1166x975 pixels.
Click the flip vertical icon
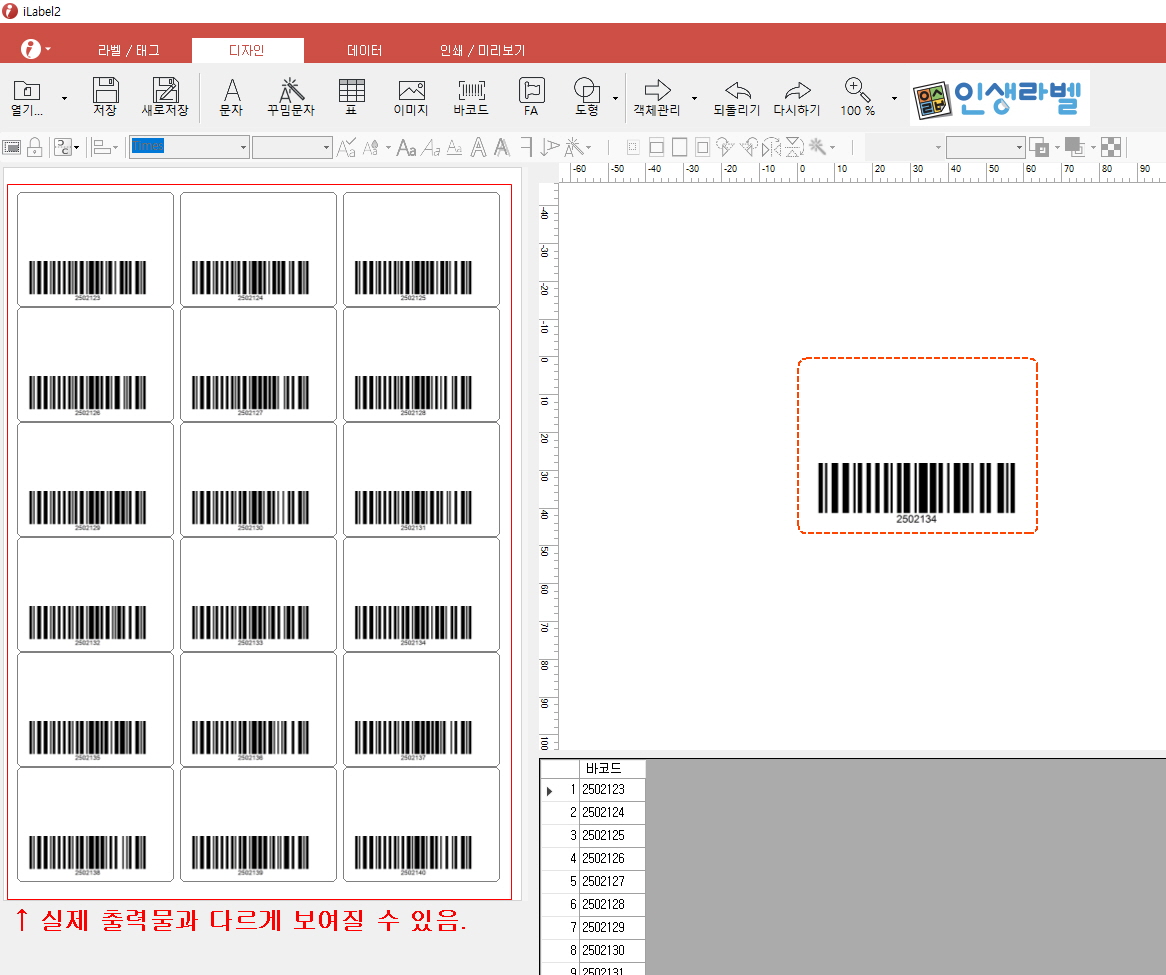coord(795,147)
